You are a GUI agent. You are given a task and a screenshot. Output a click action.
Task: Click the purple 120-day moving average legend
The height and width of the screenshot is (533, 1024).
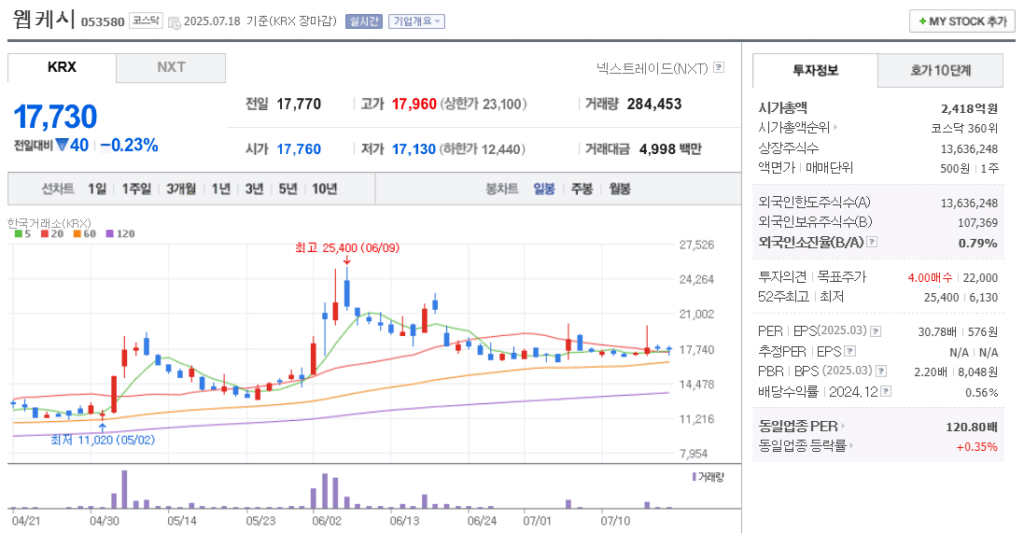pos(120,234)
